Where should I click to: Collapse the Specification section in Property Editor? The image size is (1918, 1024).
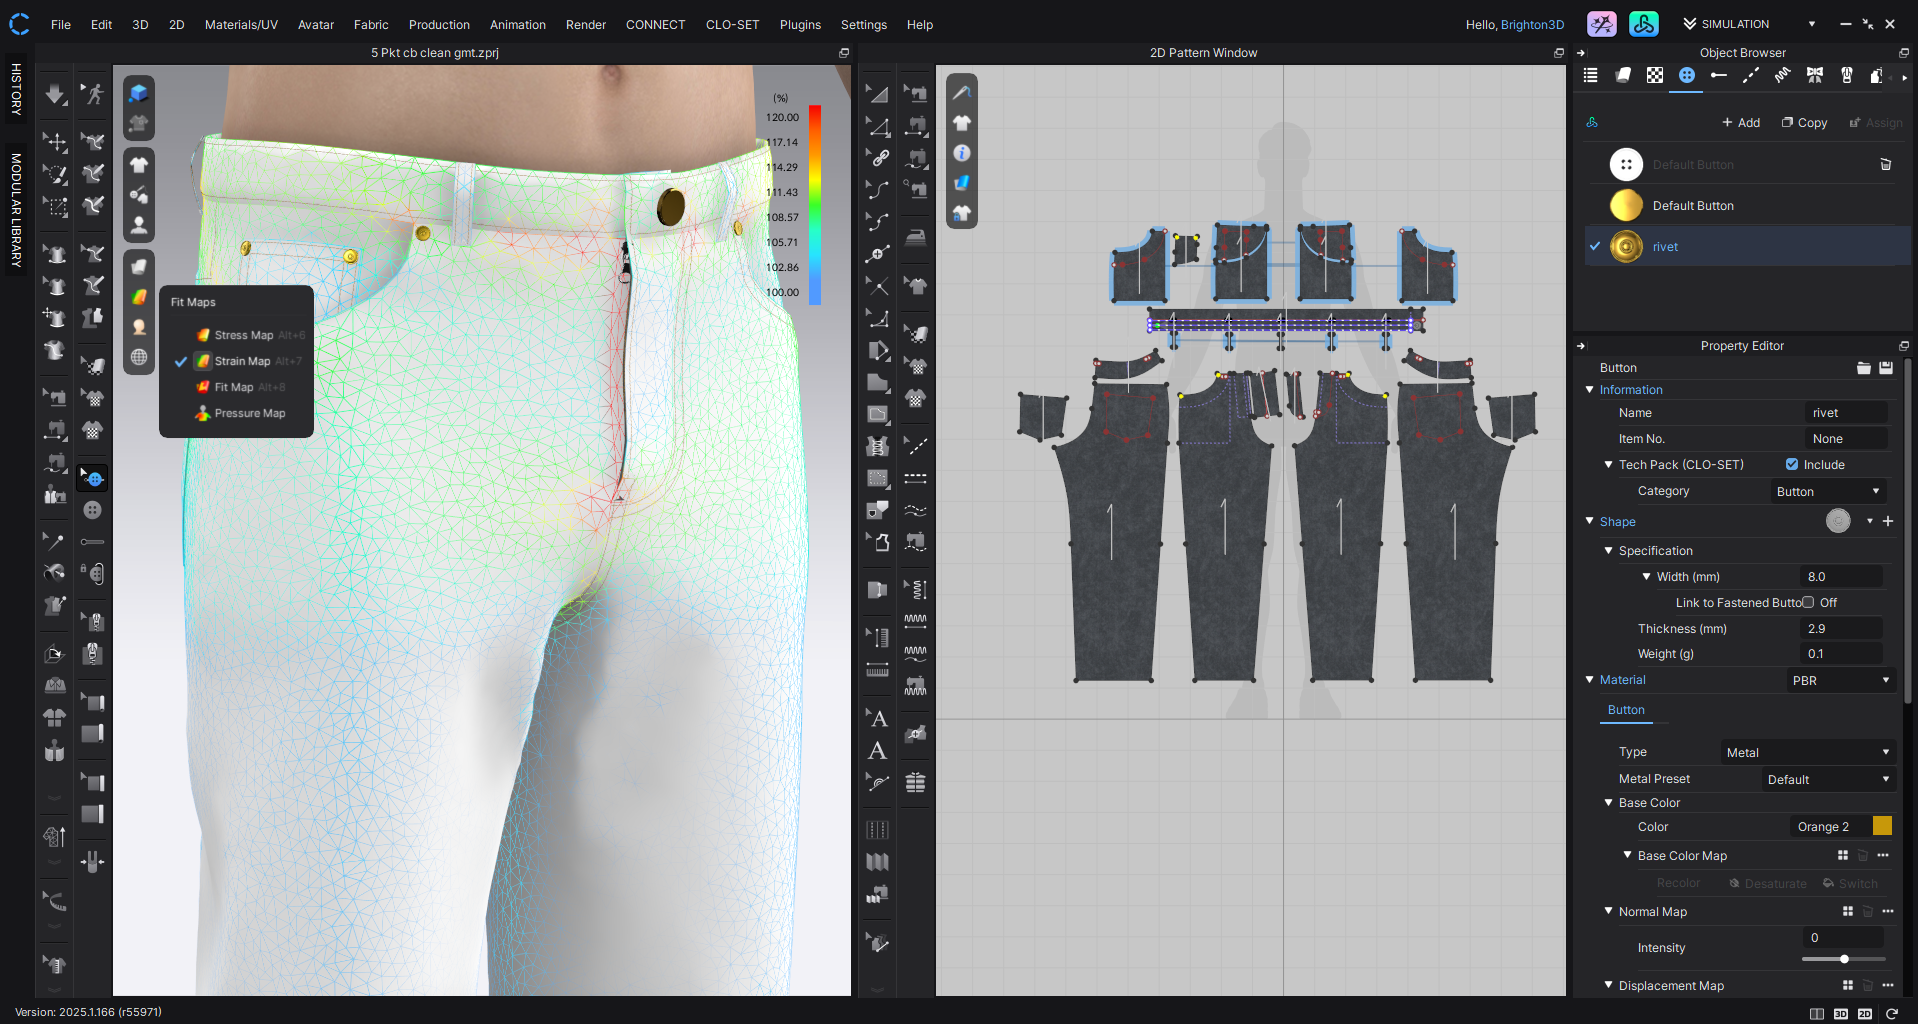(1608, 551)
